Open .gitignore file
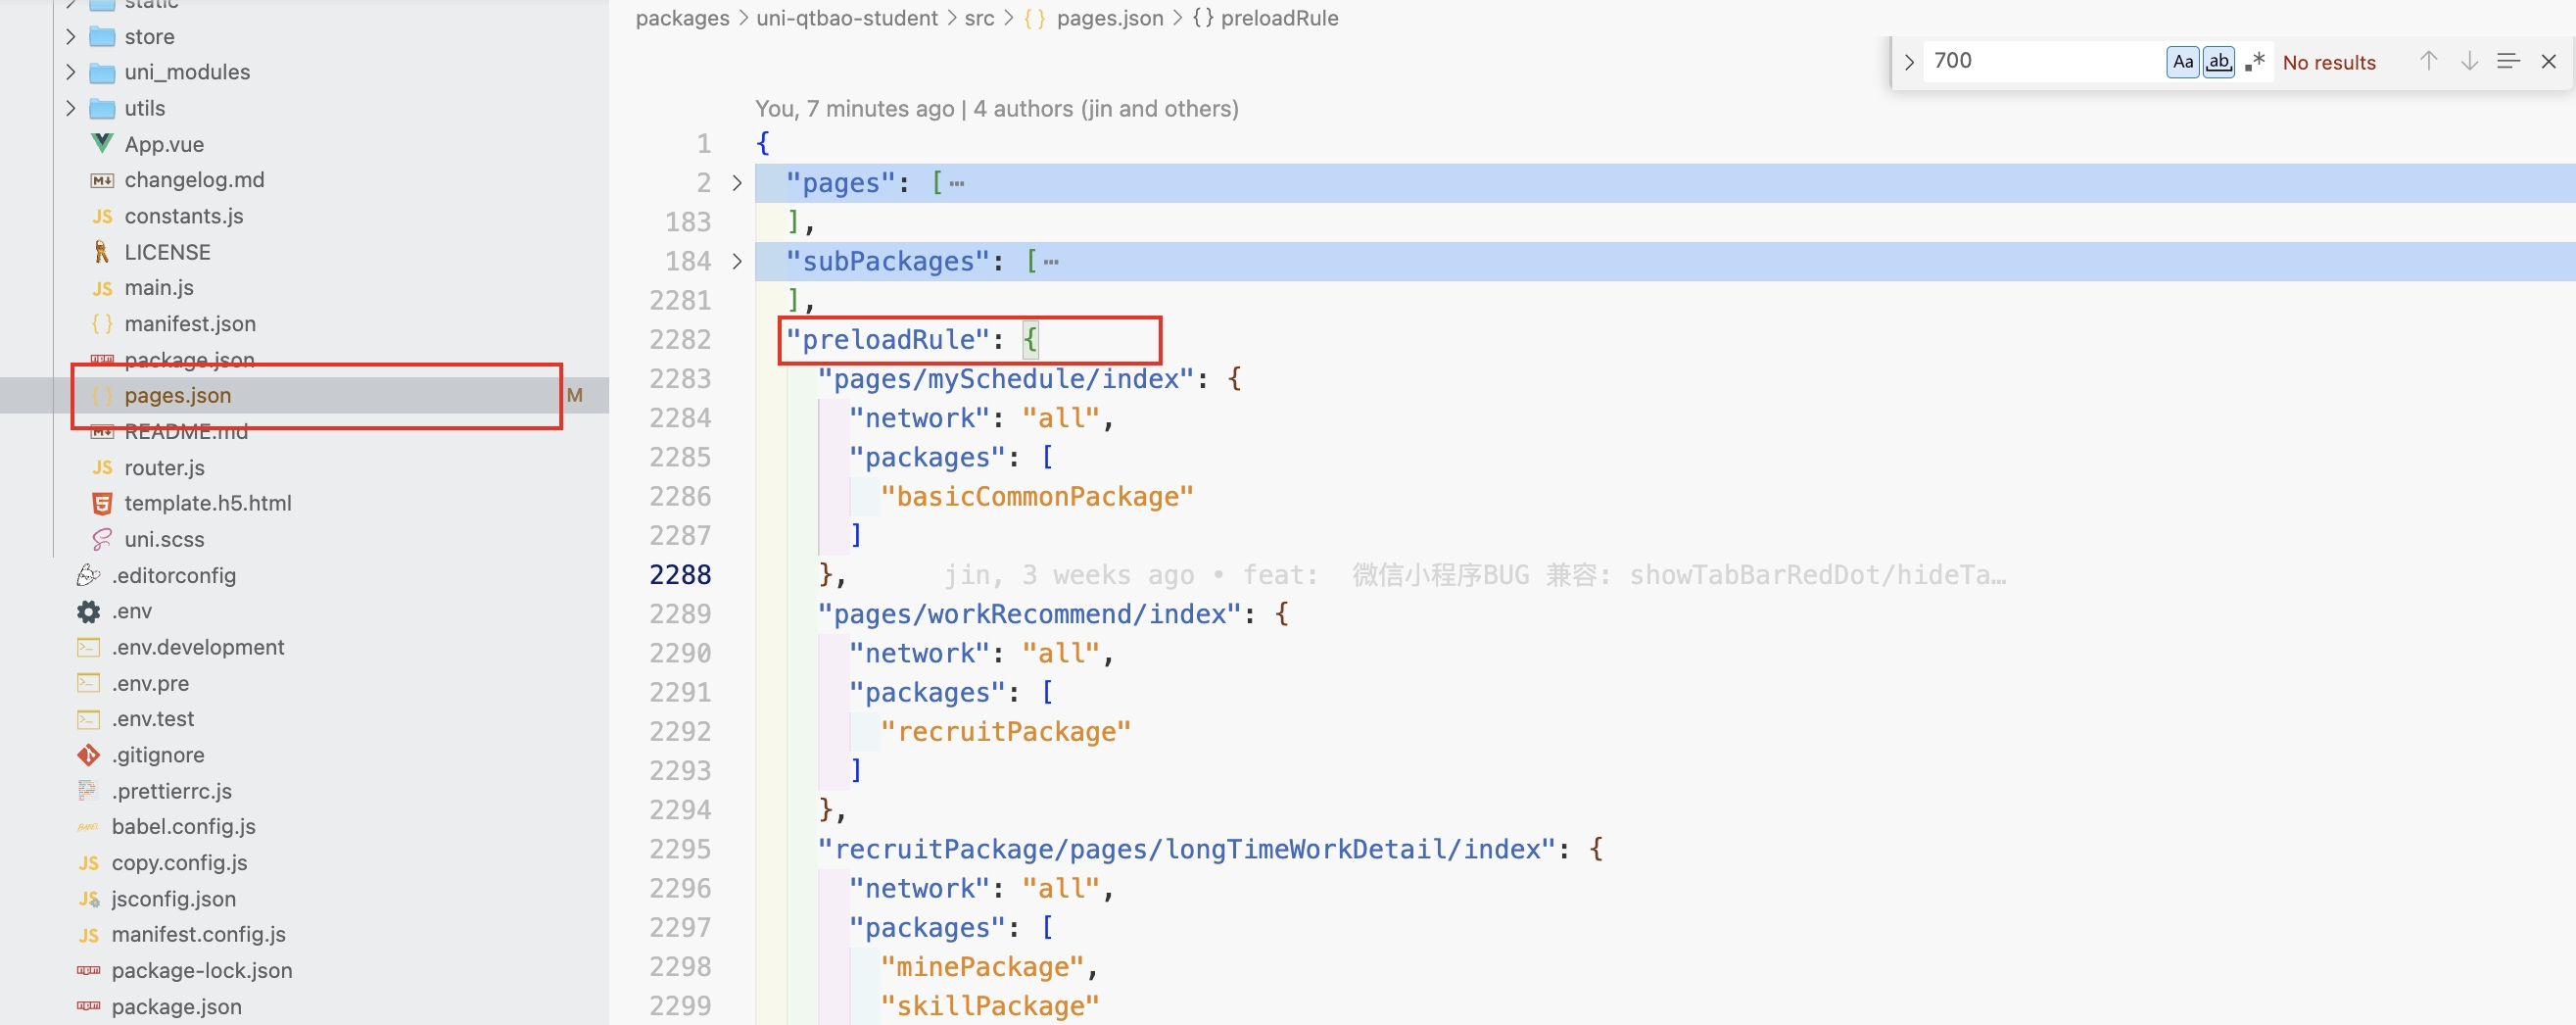Image resolution: width=2576 pixels, height=1025 pixels. coord(158,755)
